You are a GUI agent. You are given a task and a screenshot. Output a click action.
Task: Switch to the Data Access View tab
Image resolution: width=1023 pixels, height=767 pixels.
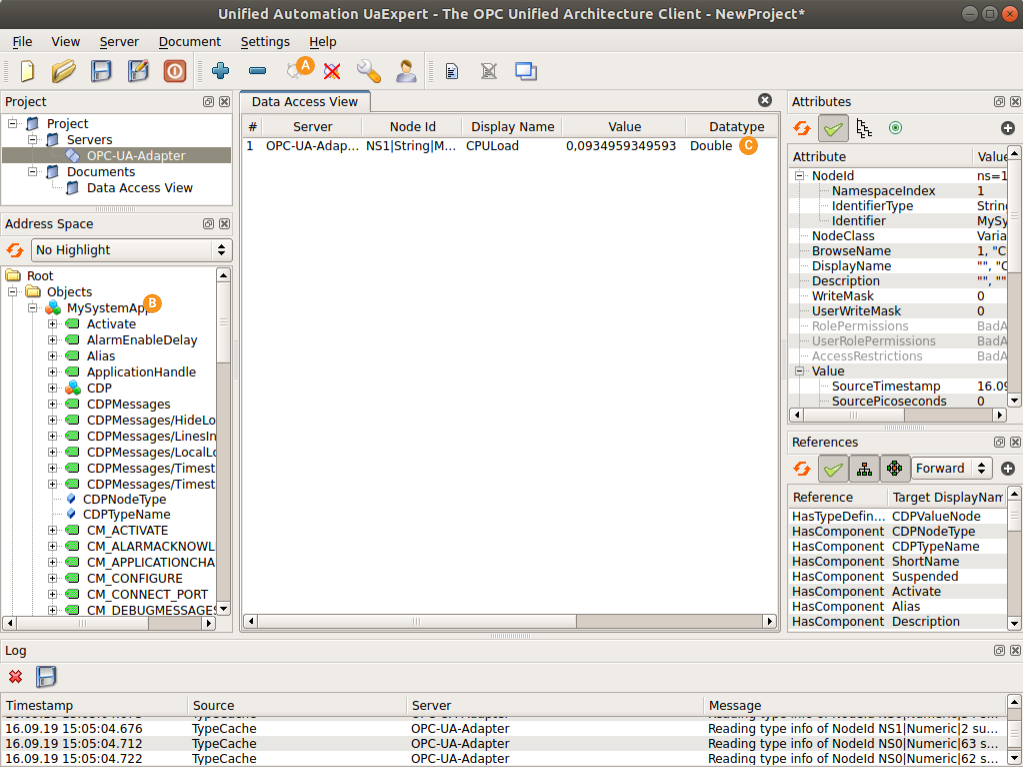click(x=304, y=102)
